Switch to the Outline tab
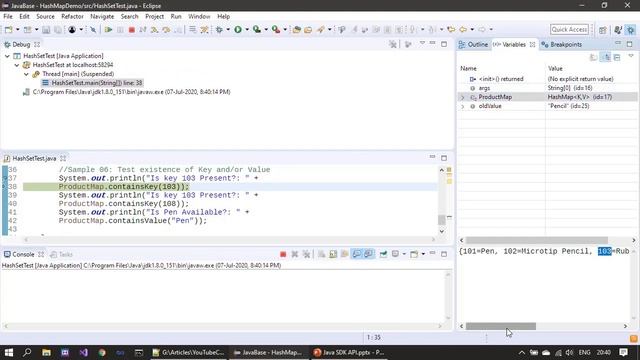The height and width of the screenshot is (360, 640). [473, 44]
